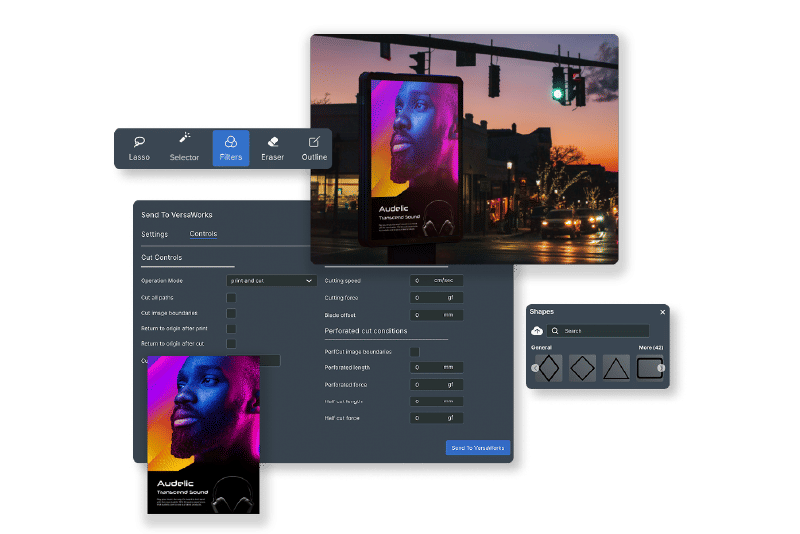Choose the Eraser tool
The width and height of the screenshot is (800, 534).
pyautogui.click(x=272, y=148)
